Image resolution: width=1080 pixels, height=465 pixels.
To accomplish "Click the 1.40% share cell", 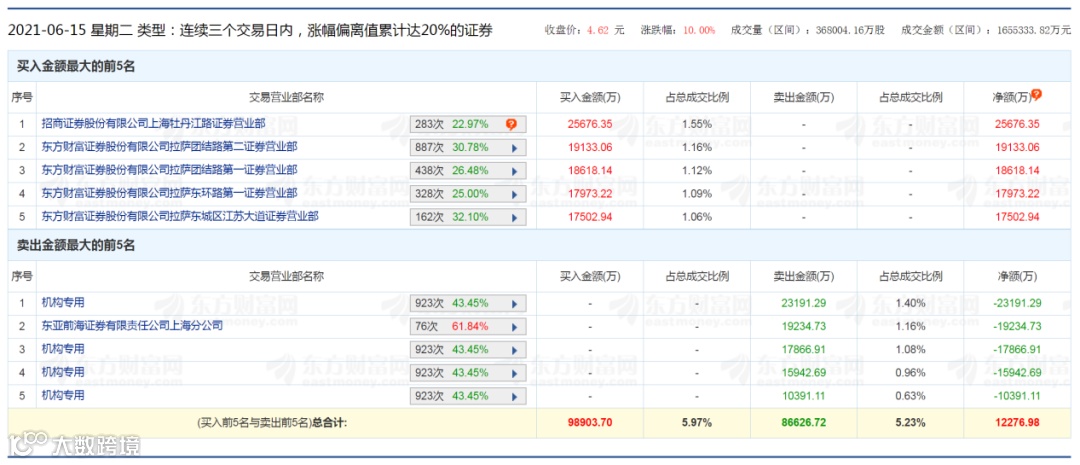I will point(911,303).
